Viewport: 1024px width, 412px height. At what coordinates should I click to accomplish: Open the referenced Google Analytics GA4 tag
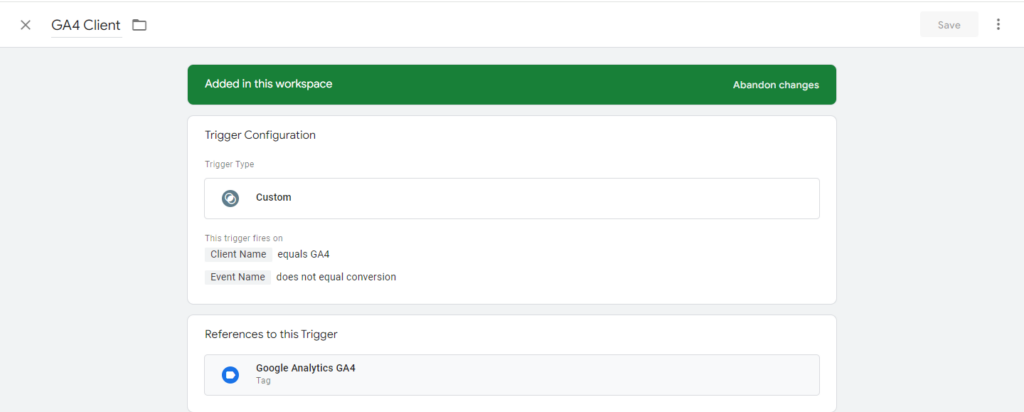[x=305, y=368]
